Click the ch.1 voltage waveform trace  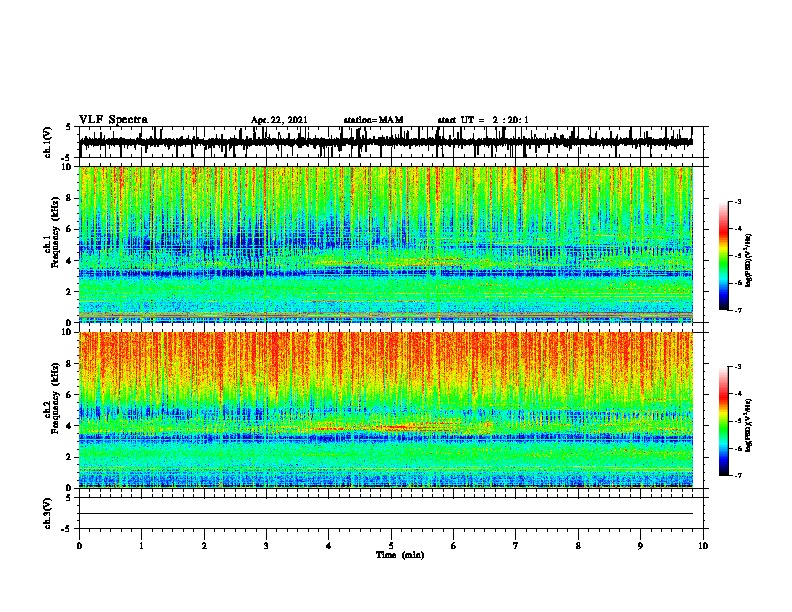coord(386,142)
